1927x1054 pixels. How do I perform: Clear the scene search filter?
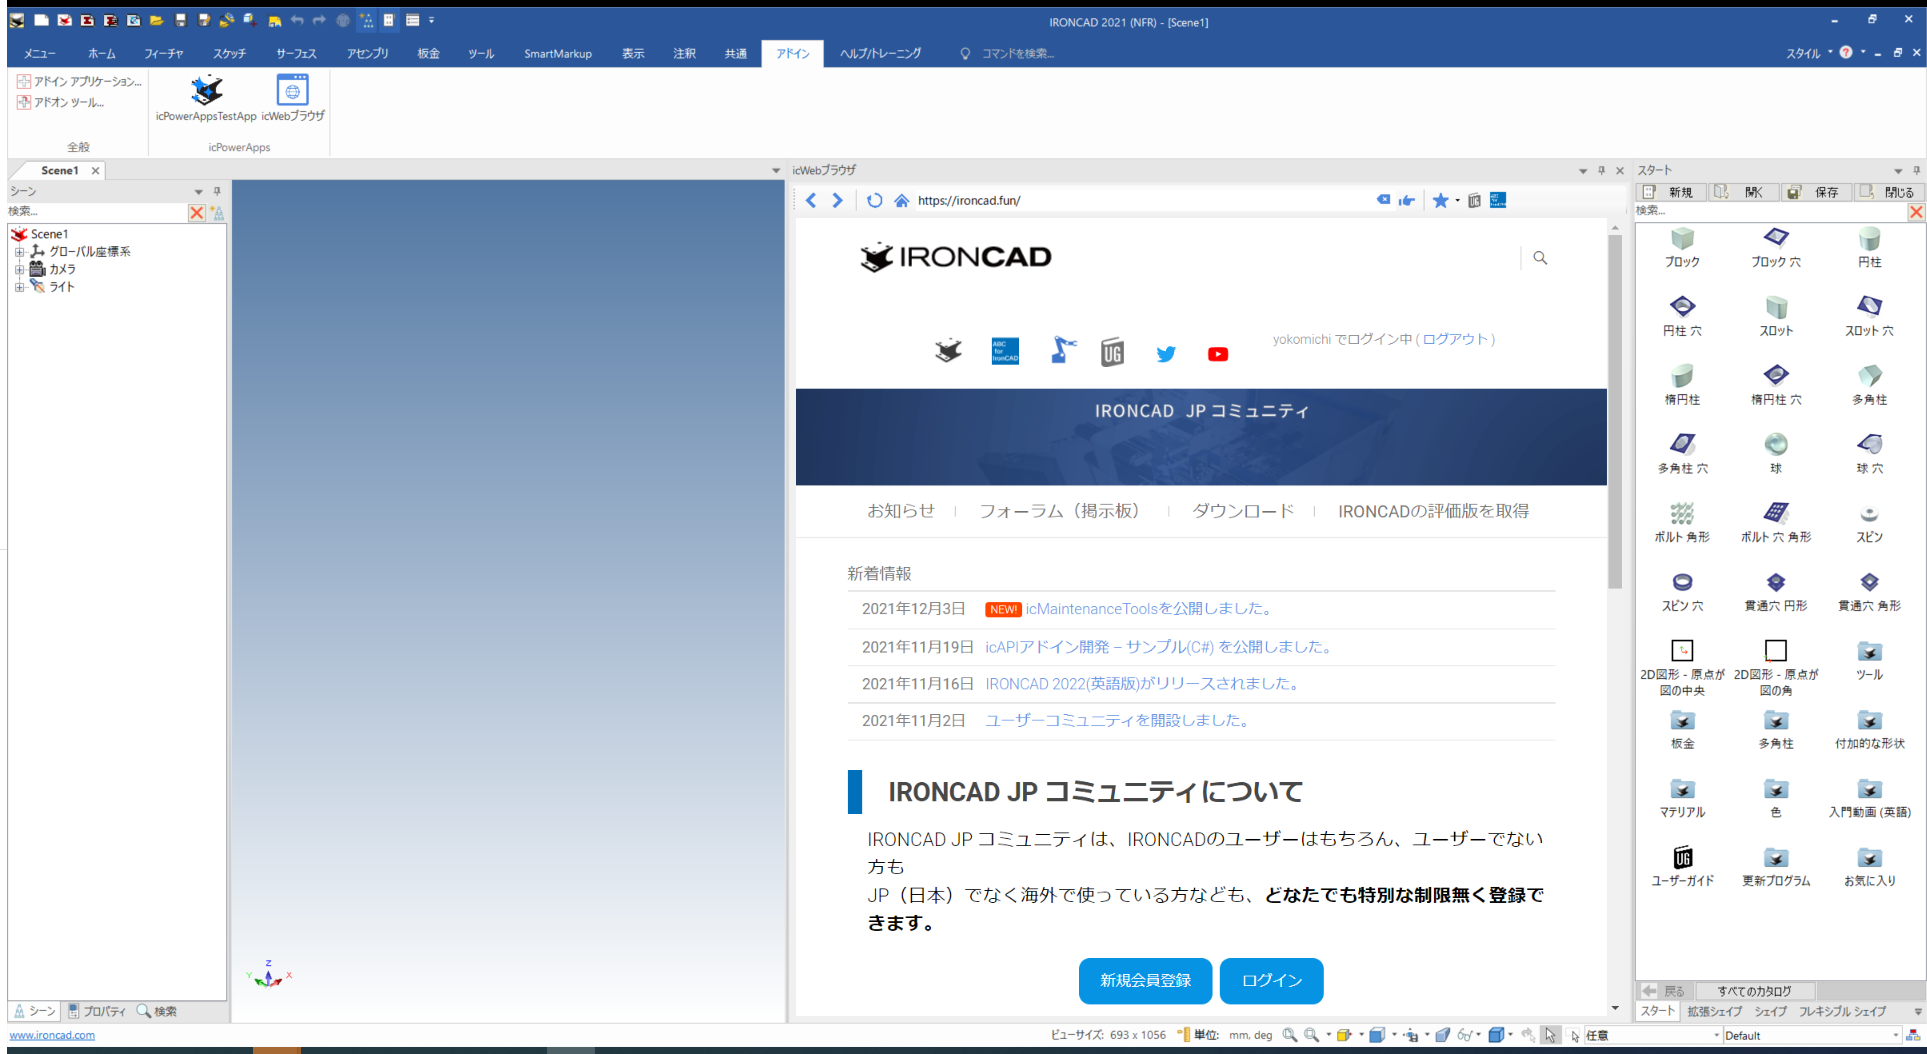point(197,212)
